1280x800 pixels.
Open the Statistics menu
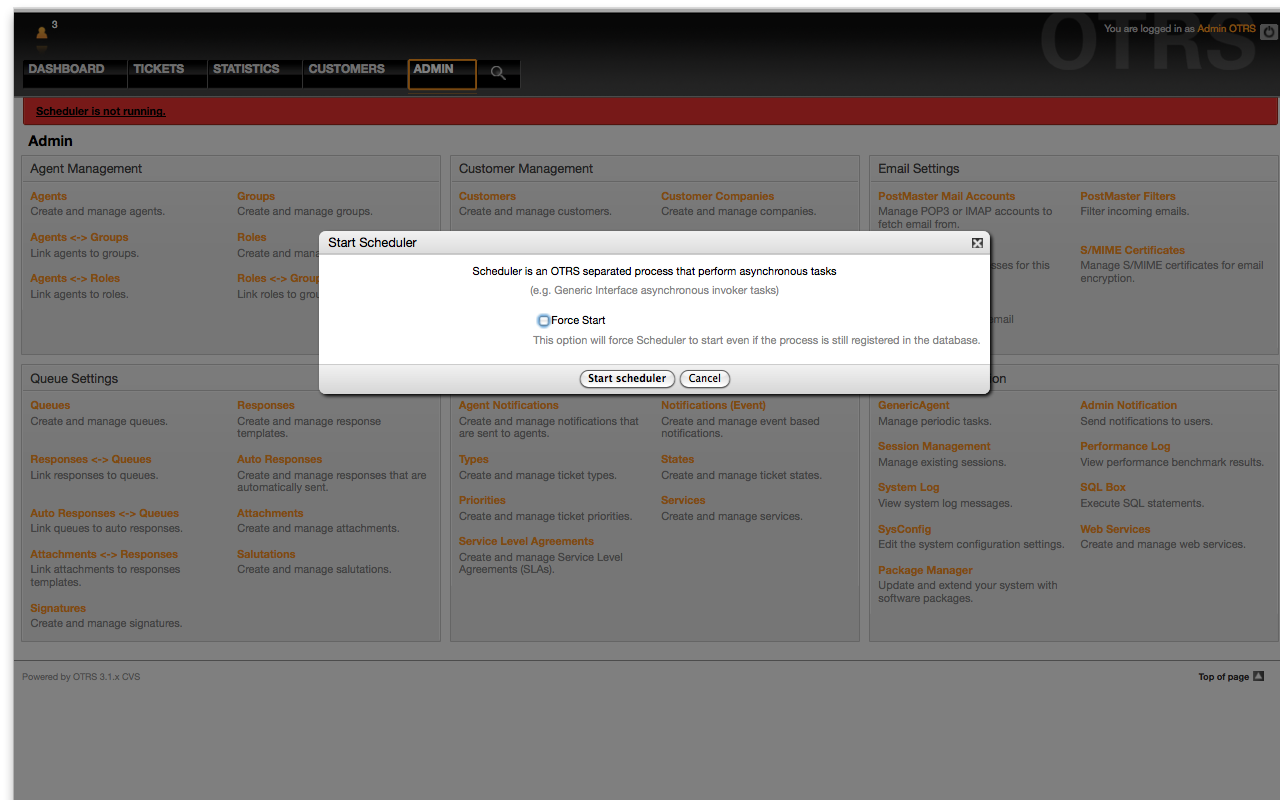click(246, 69)
